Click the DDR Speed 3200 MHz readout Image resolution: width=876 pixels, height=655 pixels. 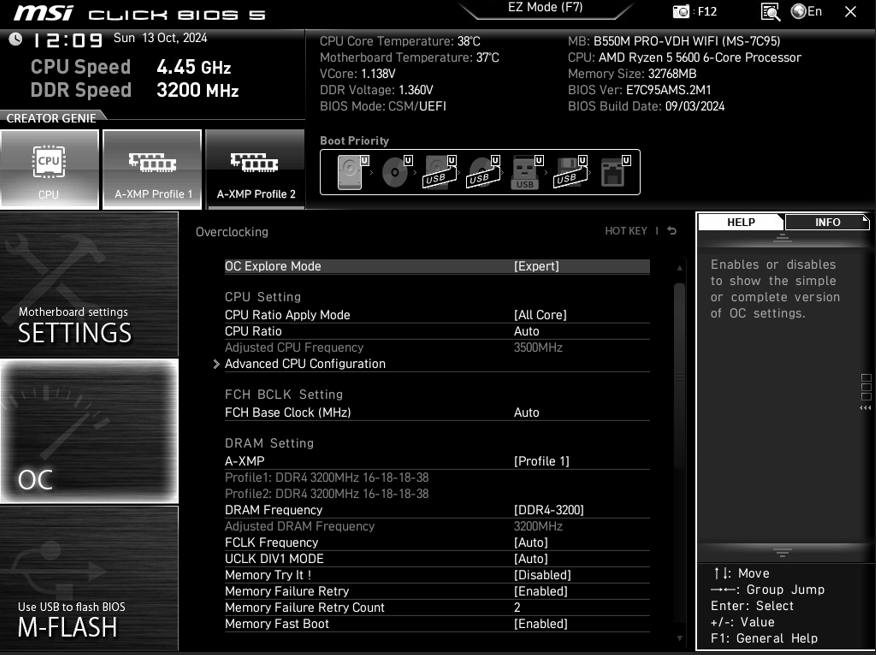click(x=135, y=90)
